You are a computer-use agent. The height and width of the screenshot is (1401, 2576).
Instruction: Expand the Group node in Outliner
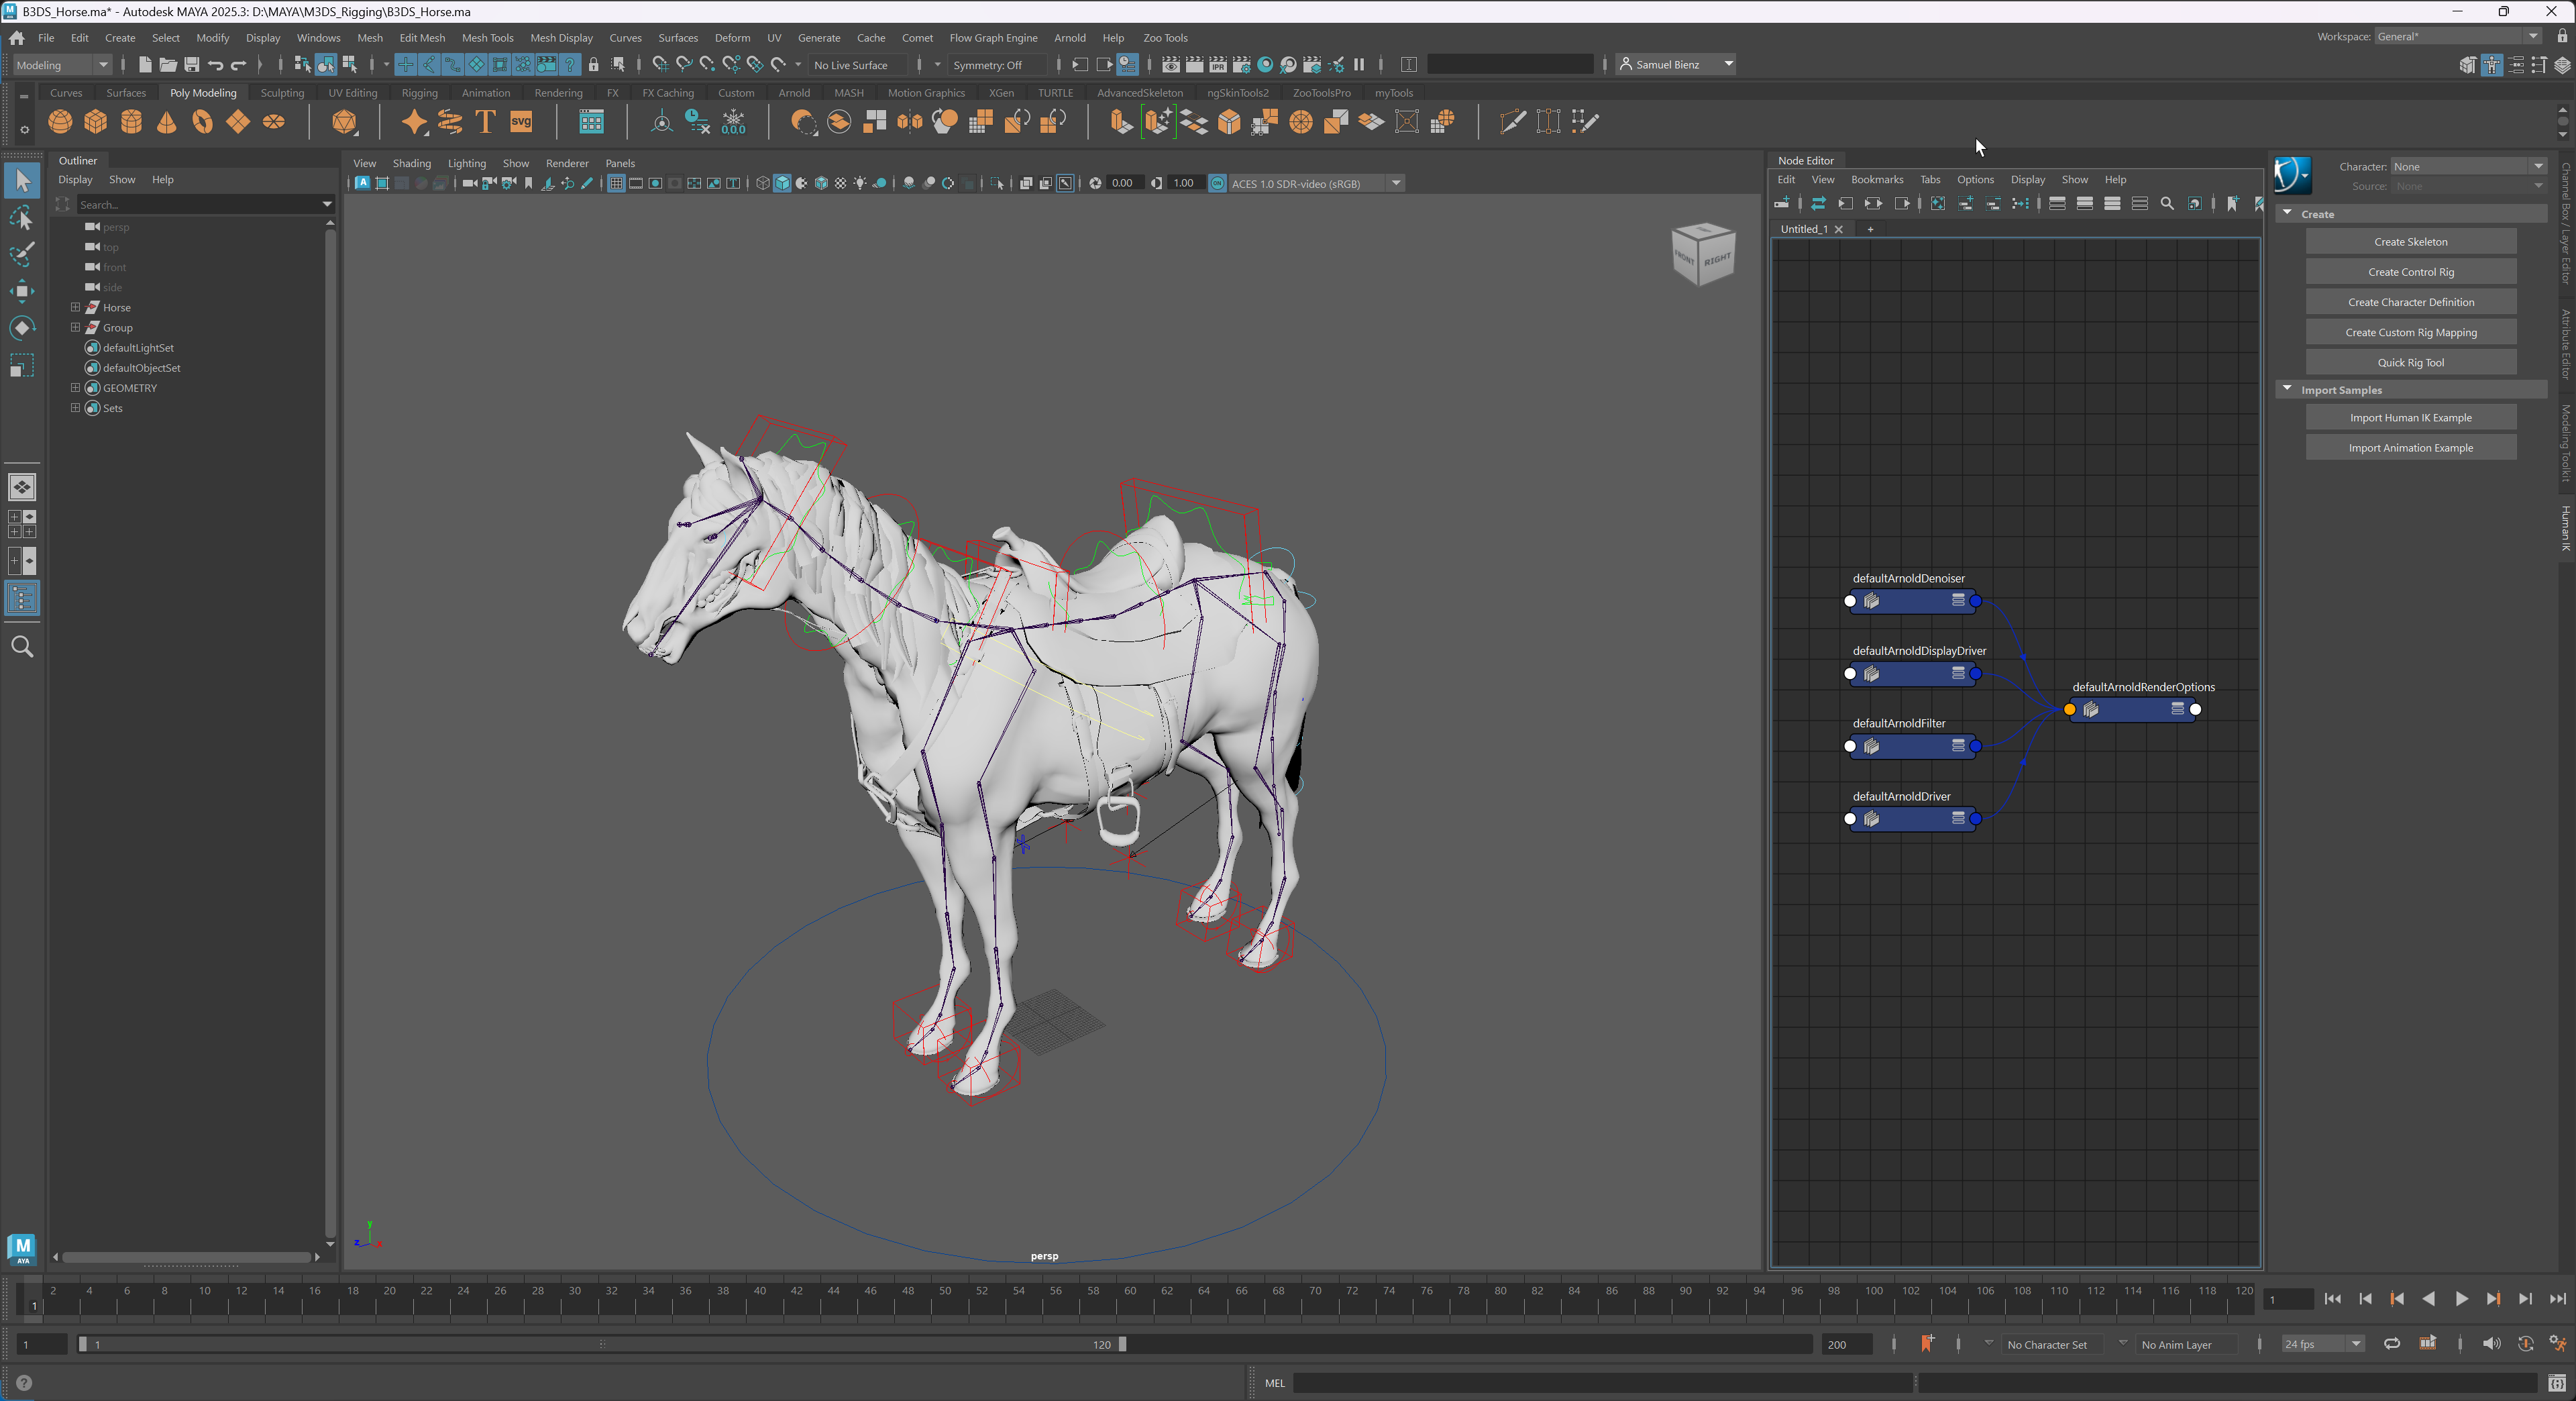coord(75,327)
